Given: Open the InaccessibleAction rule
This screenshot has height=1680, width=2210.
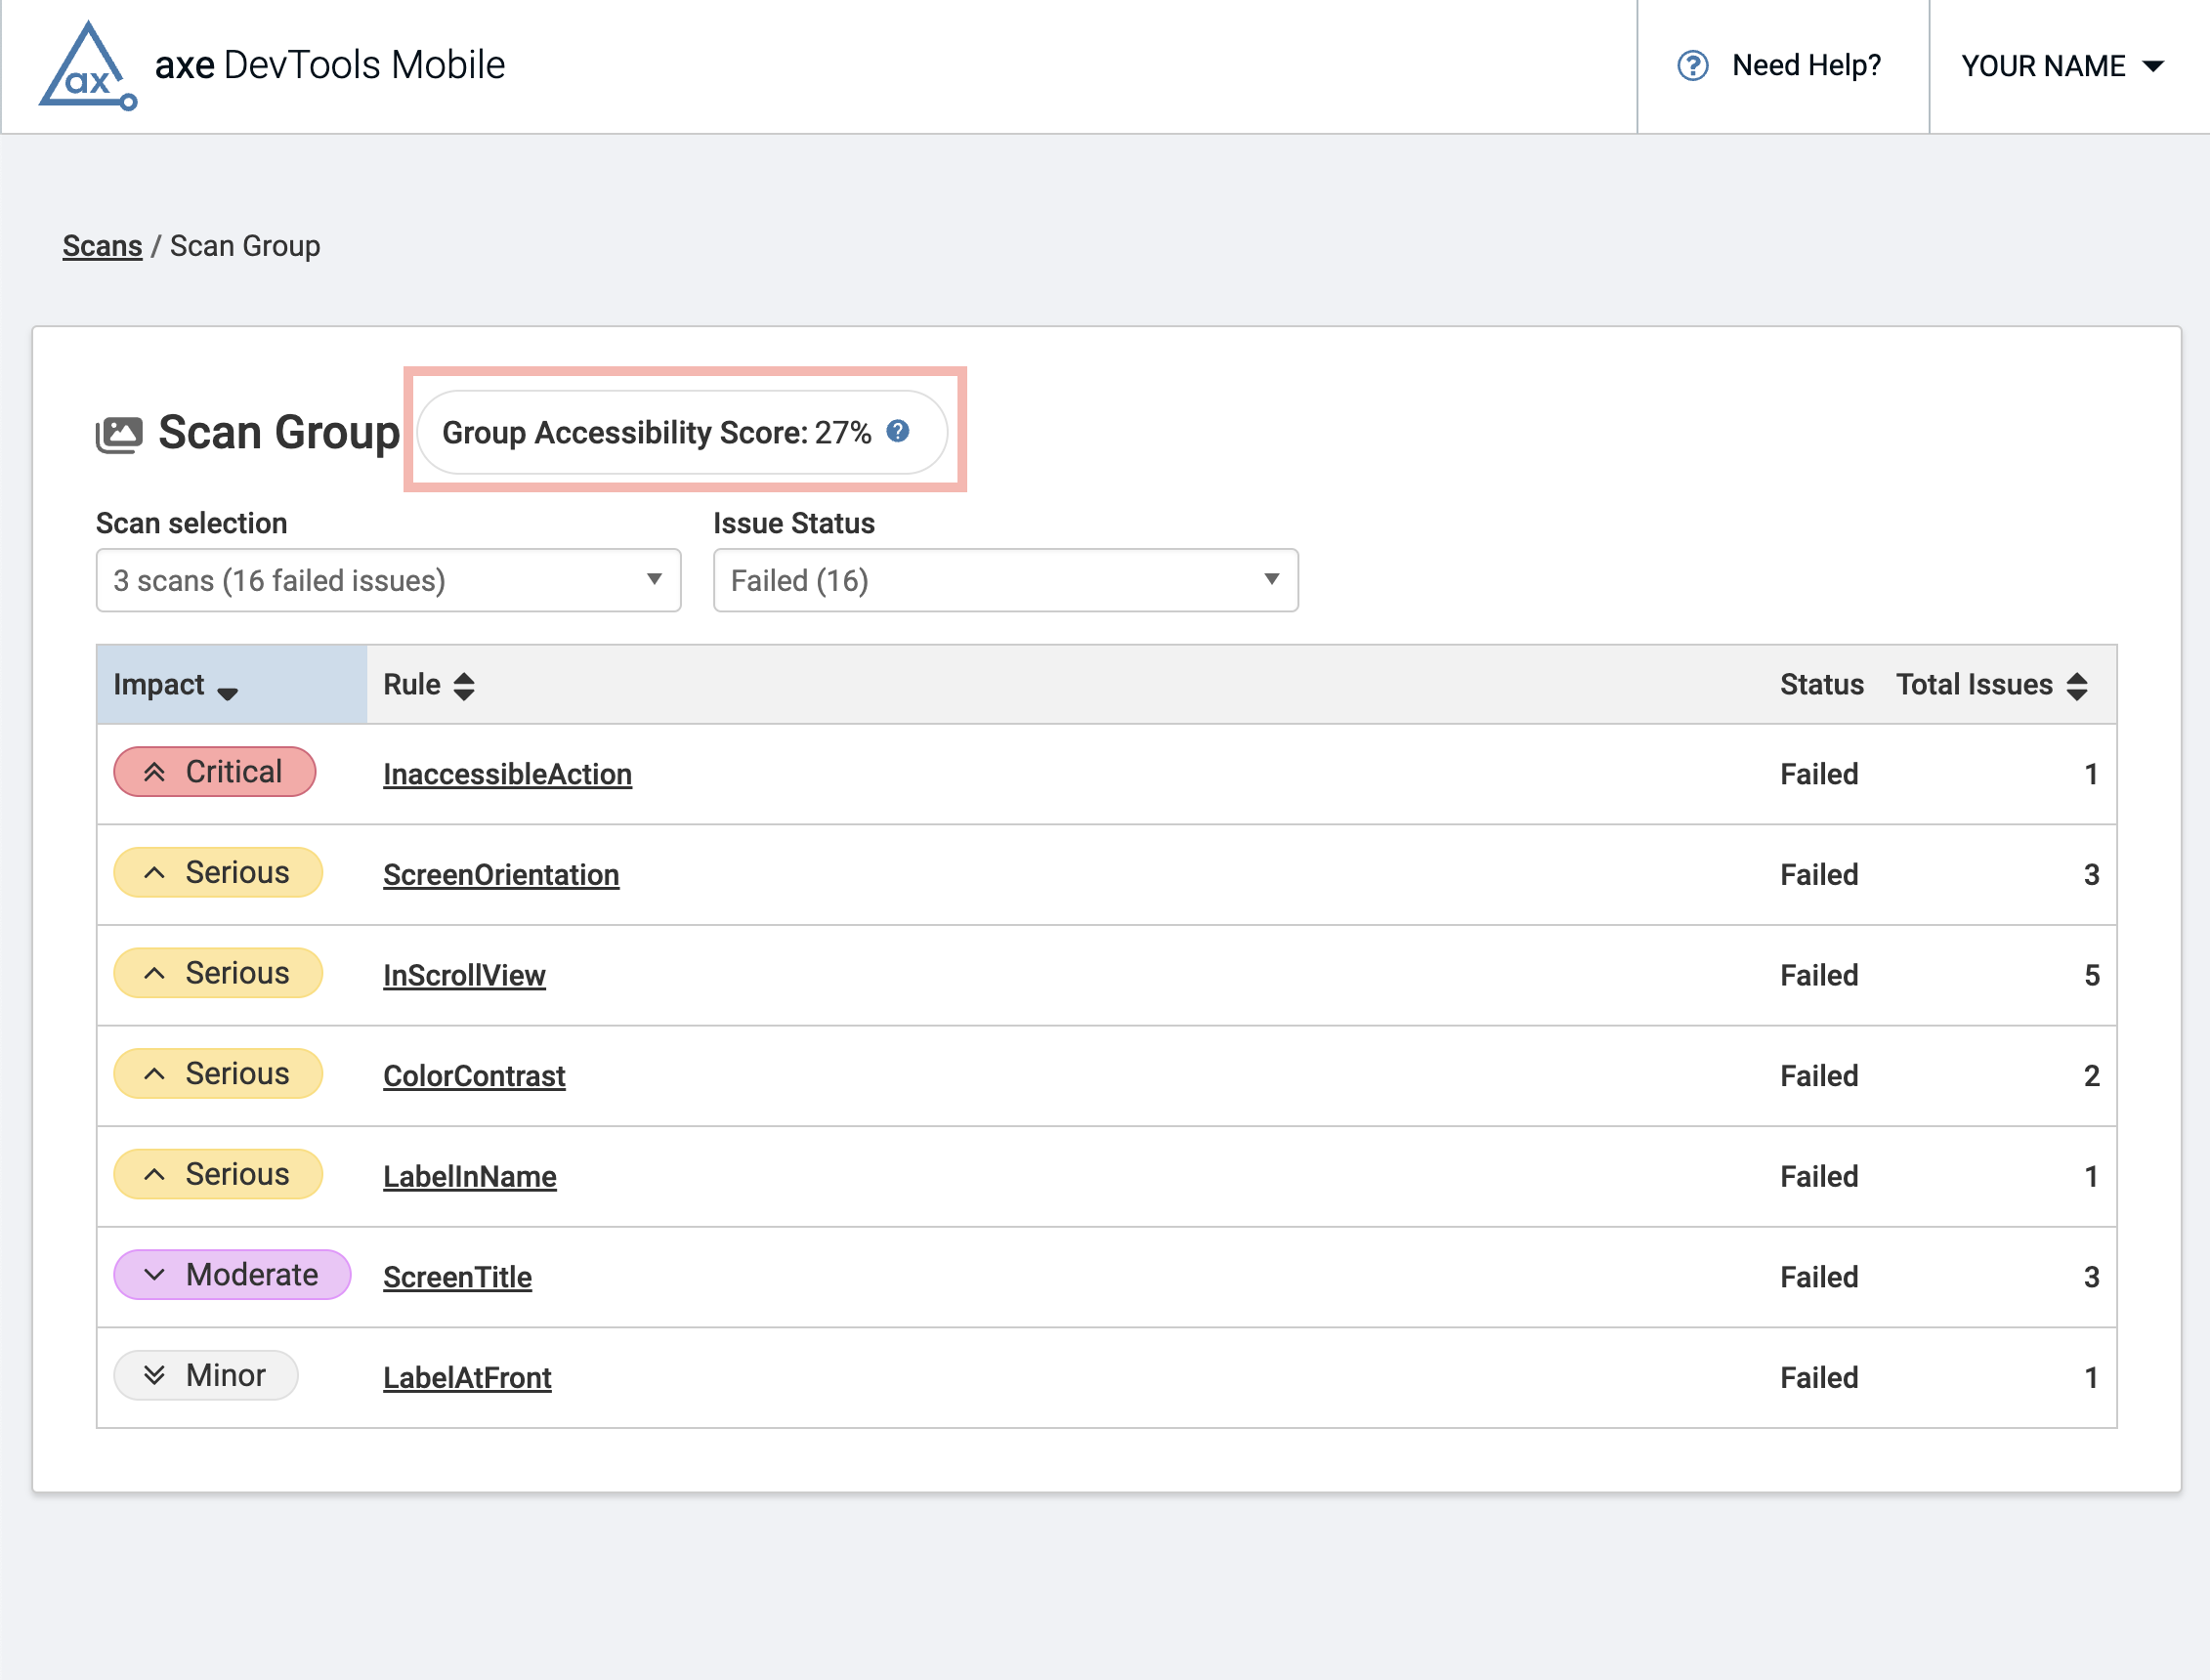Looking at the screenshot, I should pyautogui.click(x=507, y=774).
